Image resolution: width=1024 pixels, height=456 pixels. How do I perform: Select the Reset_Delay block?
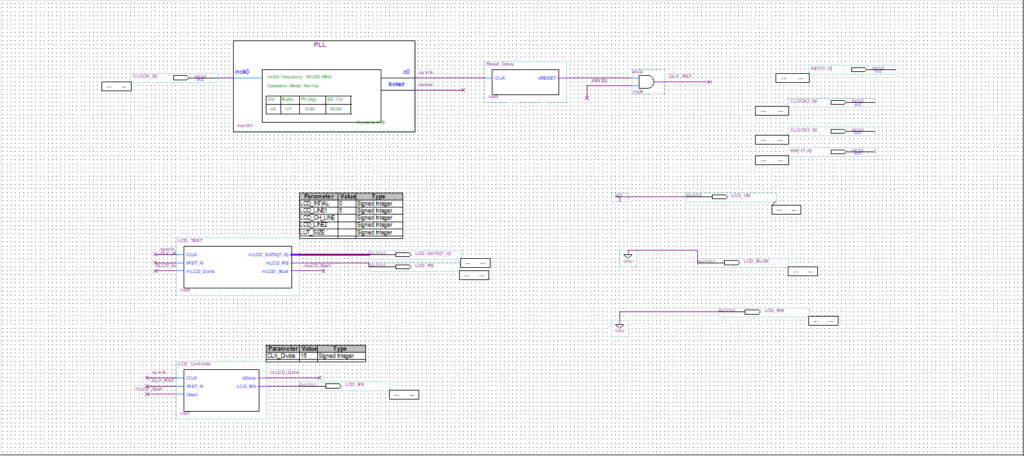click(524, 82)
